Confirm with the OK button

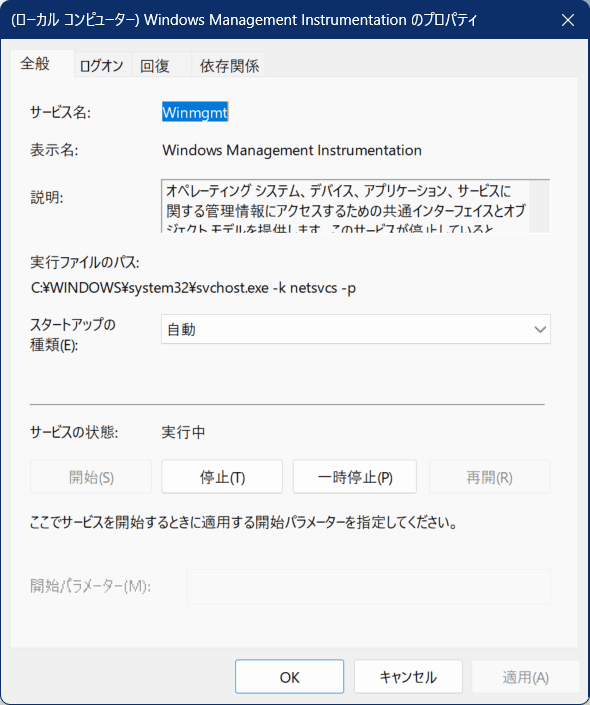(x=289, y=677)
